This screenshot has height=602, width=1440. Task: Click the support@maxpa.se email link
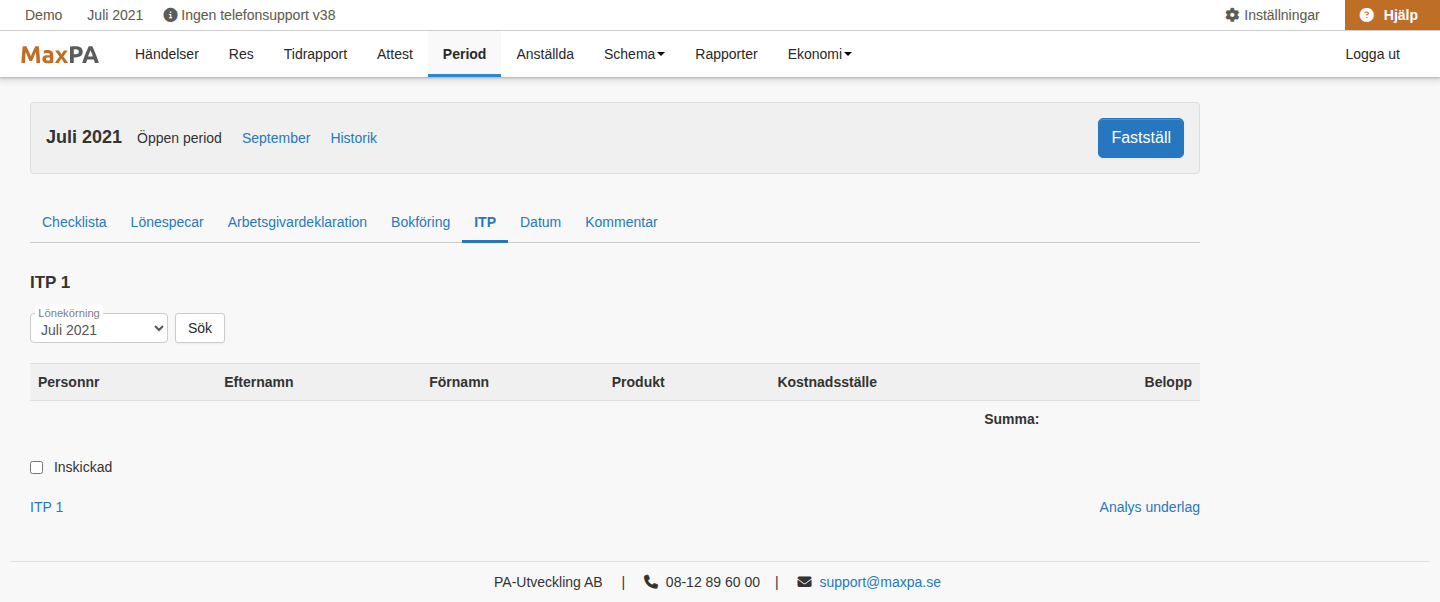(880, 582)
